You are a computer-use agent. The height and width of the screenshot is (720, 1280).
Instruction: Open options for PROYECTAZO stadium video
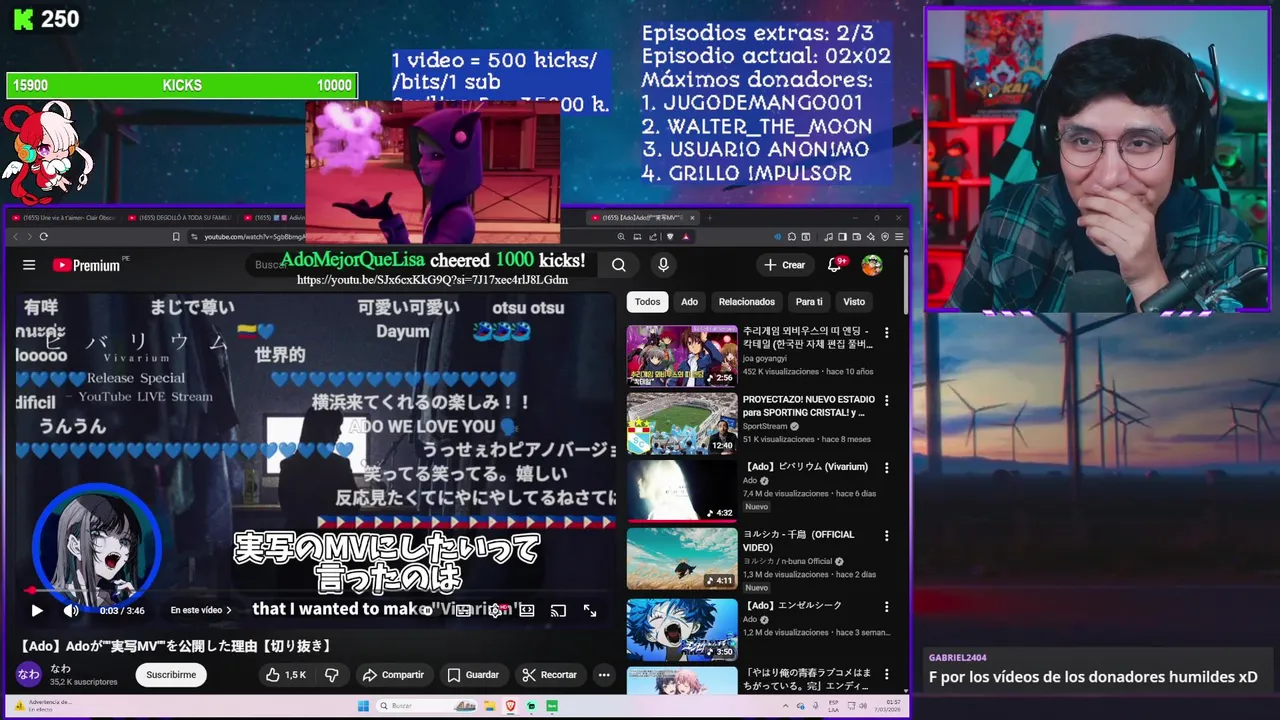886,401
